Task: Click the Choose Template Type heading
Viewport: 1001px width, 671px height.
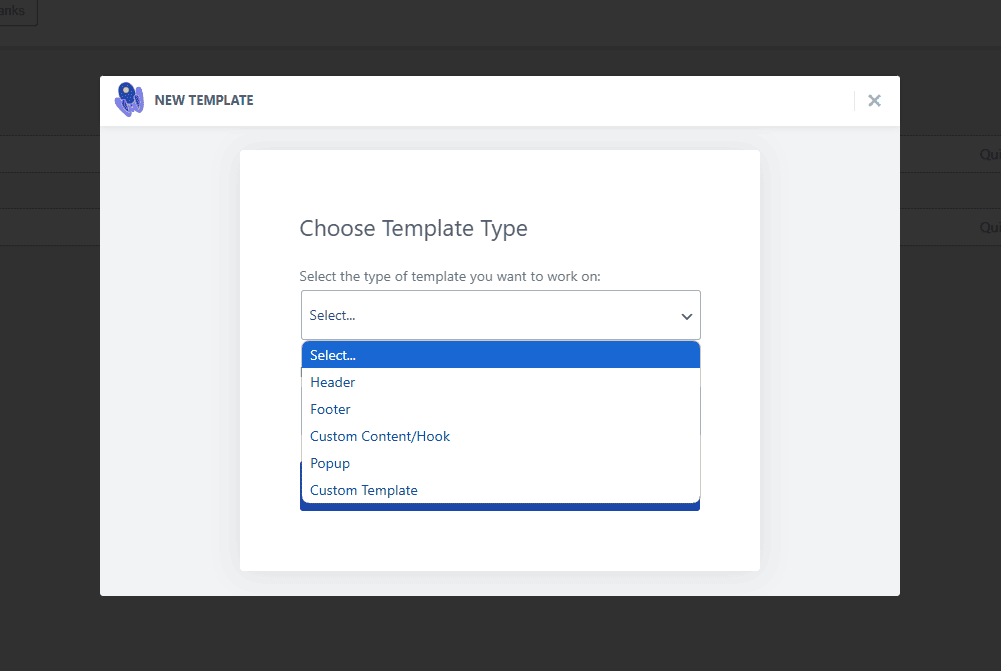Action: pyautogui.click(x=413, y=228)
